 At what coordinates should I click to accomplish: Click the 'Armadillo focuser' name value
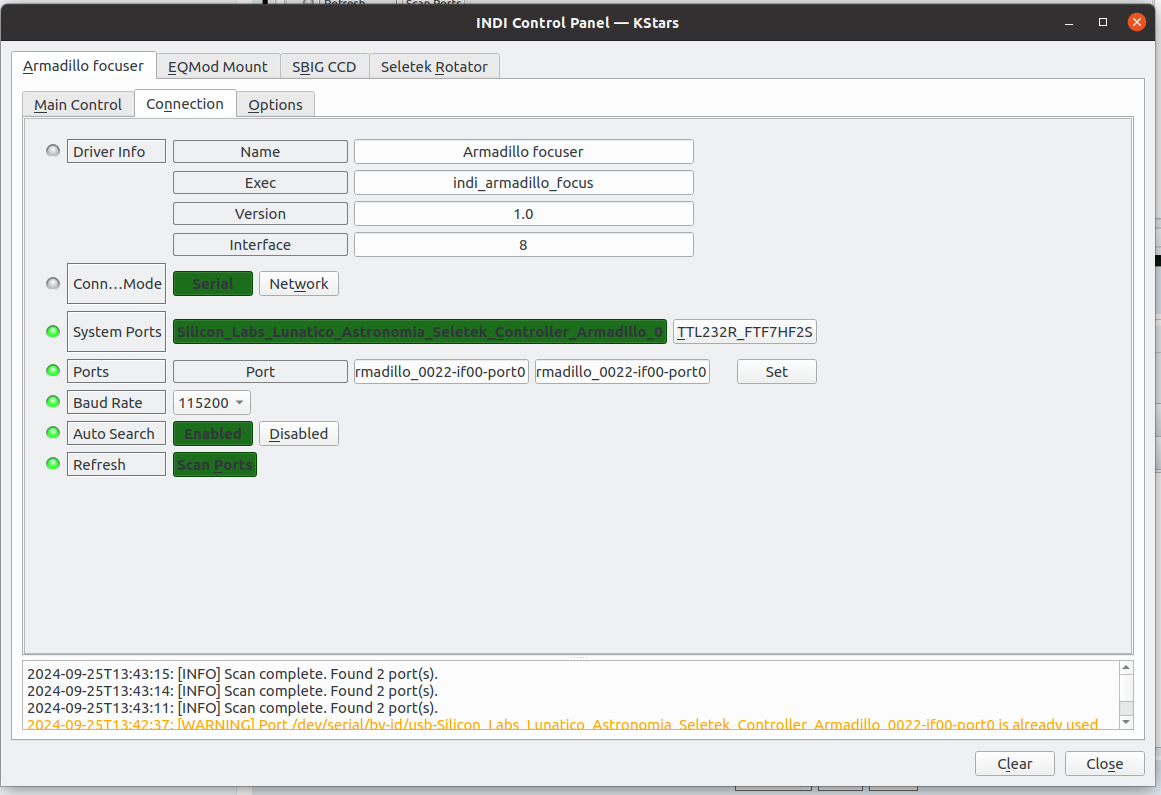click(523, 152)
